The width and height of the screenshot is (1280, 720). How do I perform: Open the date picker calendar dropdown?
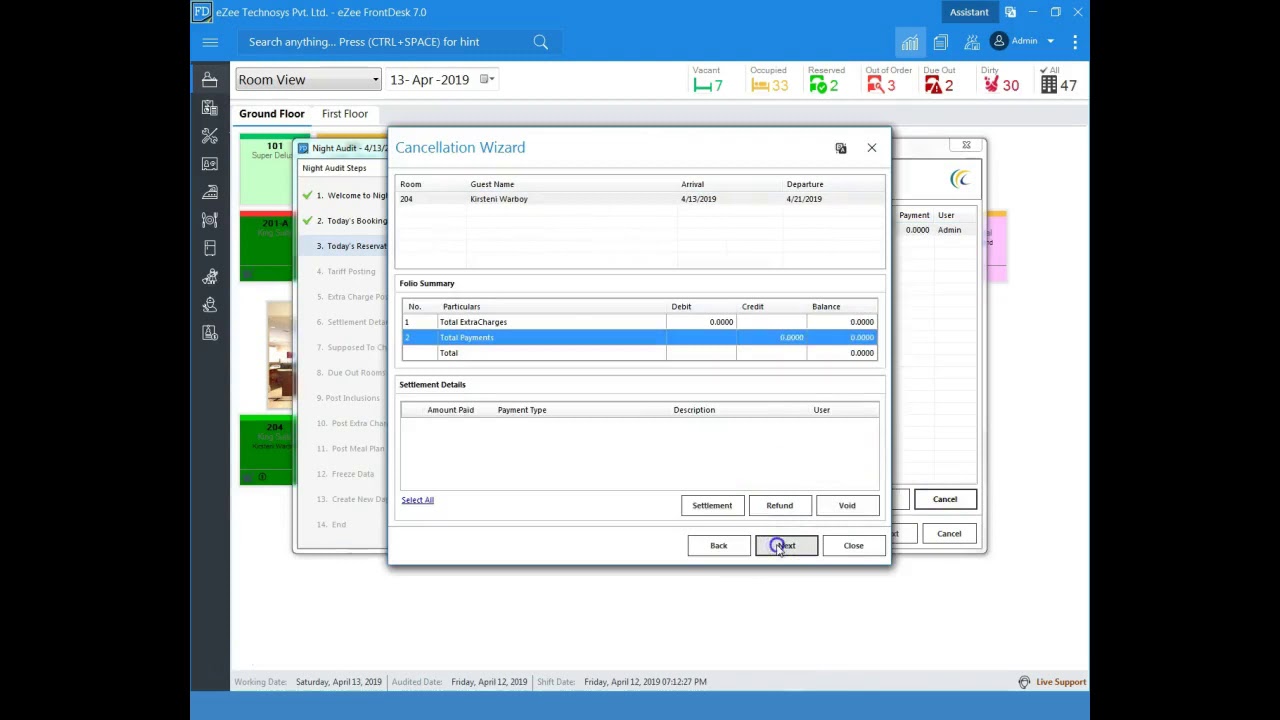(x=487, y=80)
